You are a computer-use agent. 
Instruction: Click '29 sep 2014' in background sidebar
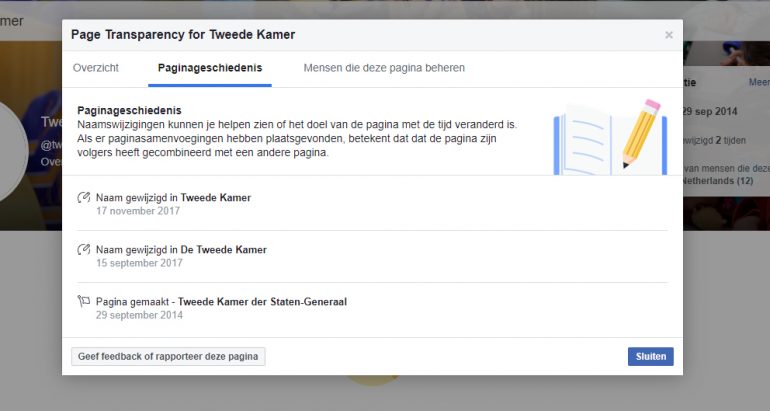[710, 111]
